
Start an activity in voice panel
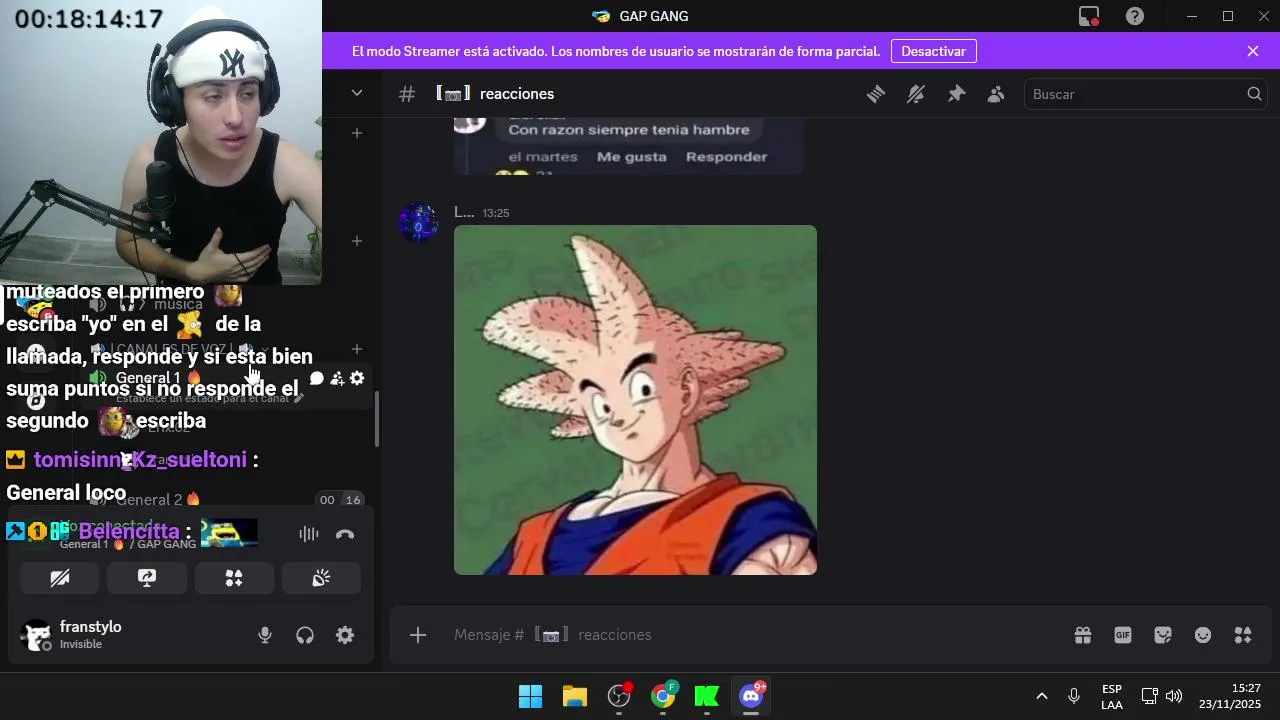[x=234, y=578]
